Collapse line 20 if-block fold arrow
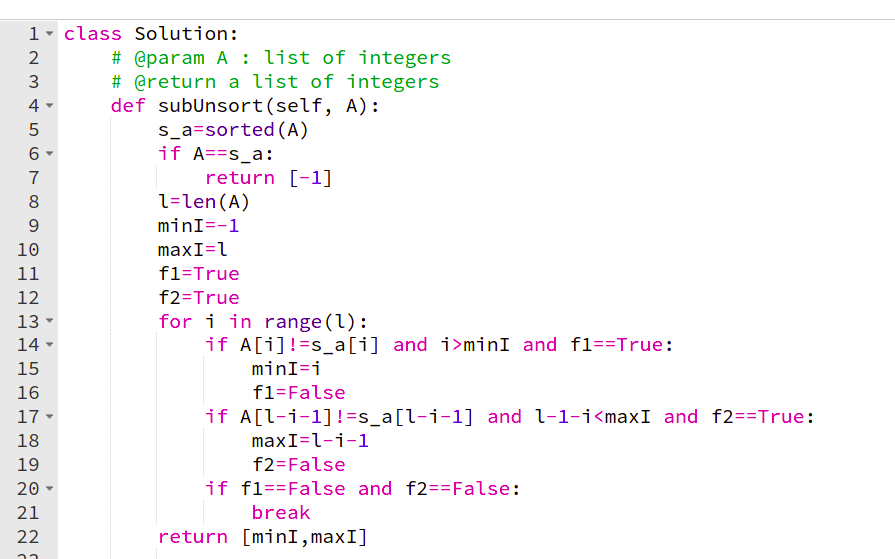895x559 pixels. [50, 489]
